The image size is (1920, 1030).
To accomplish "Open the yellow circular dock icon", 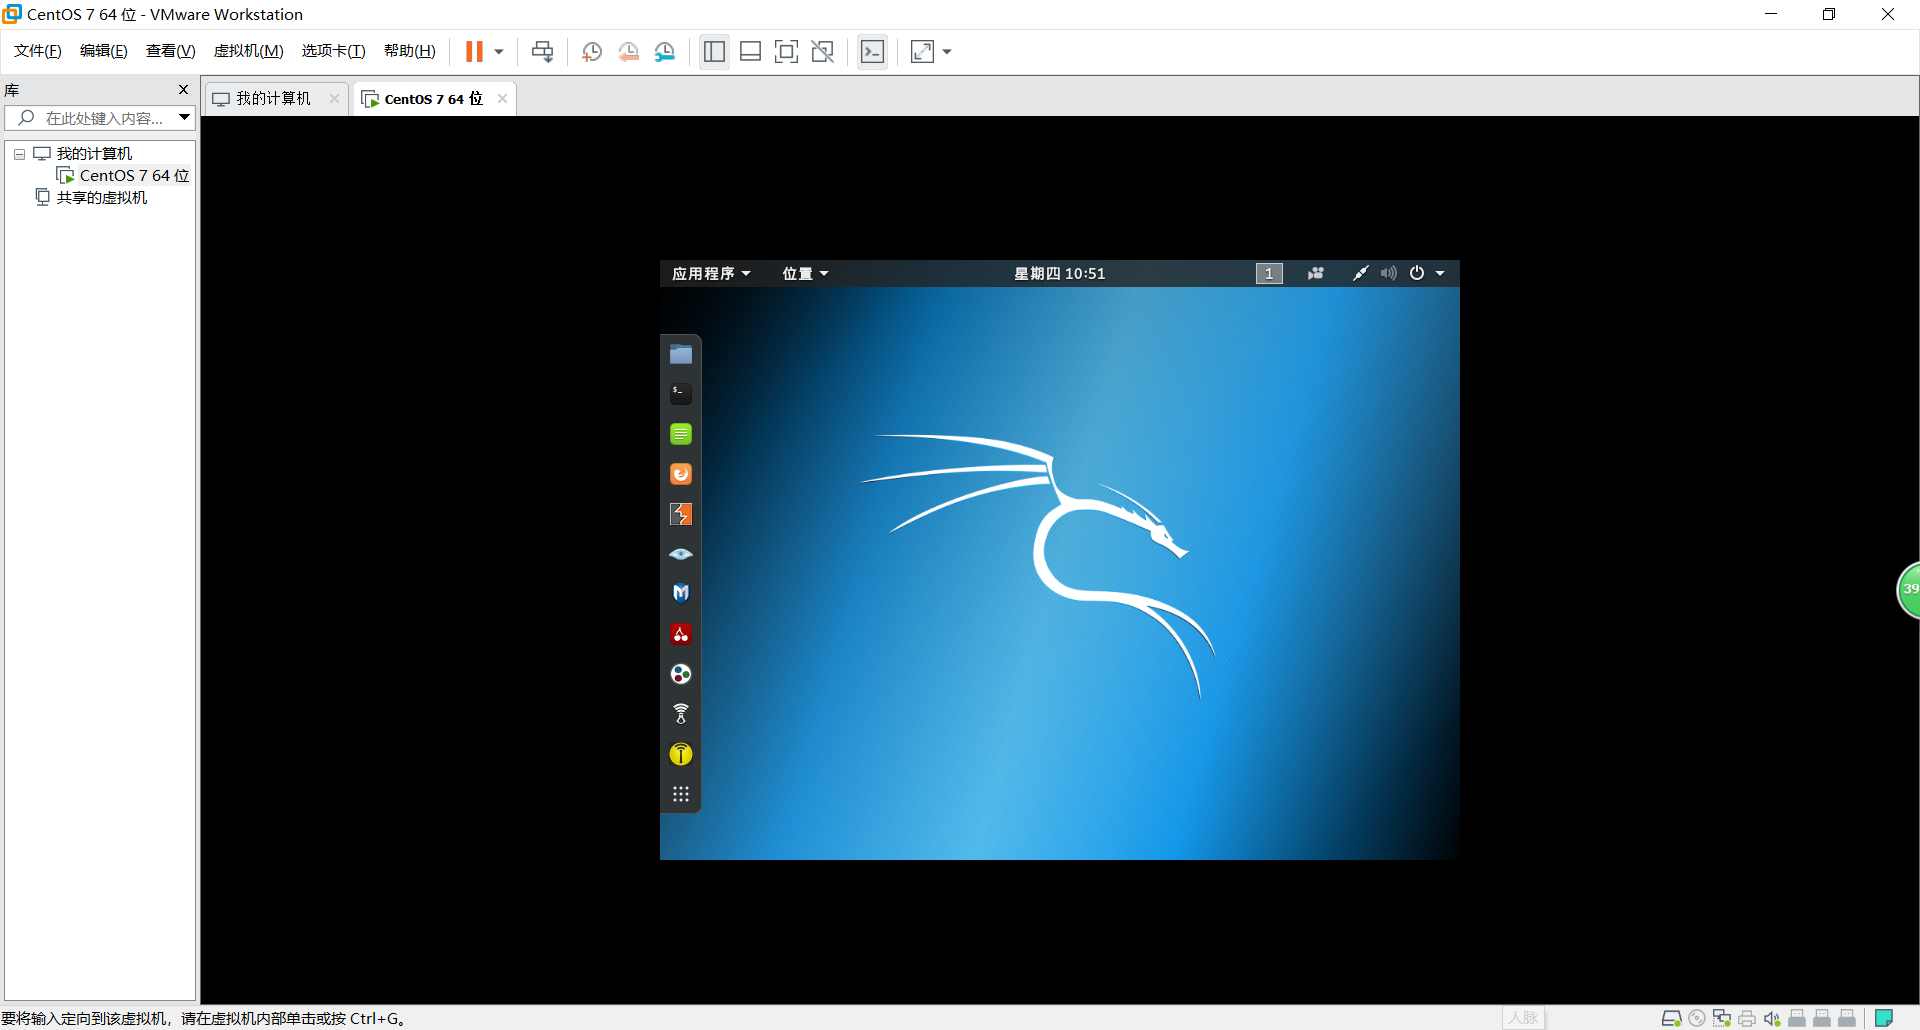I will click(681, 754).
